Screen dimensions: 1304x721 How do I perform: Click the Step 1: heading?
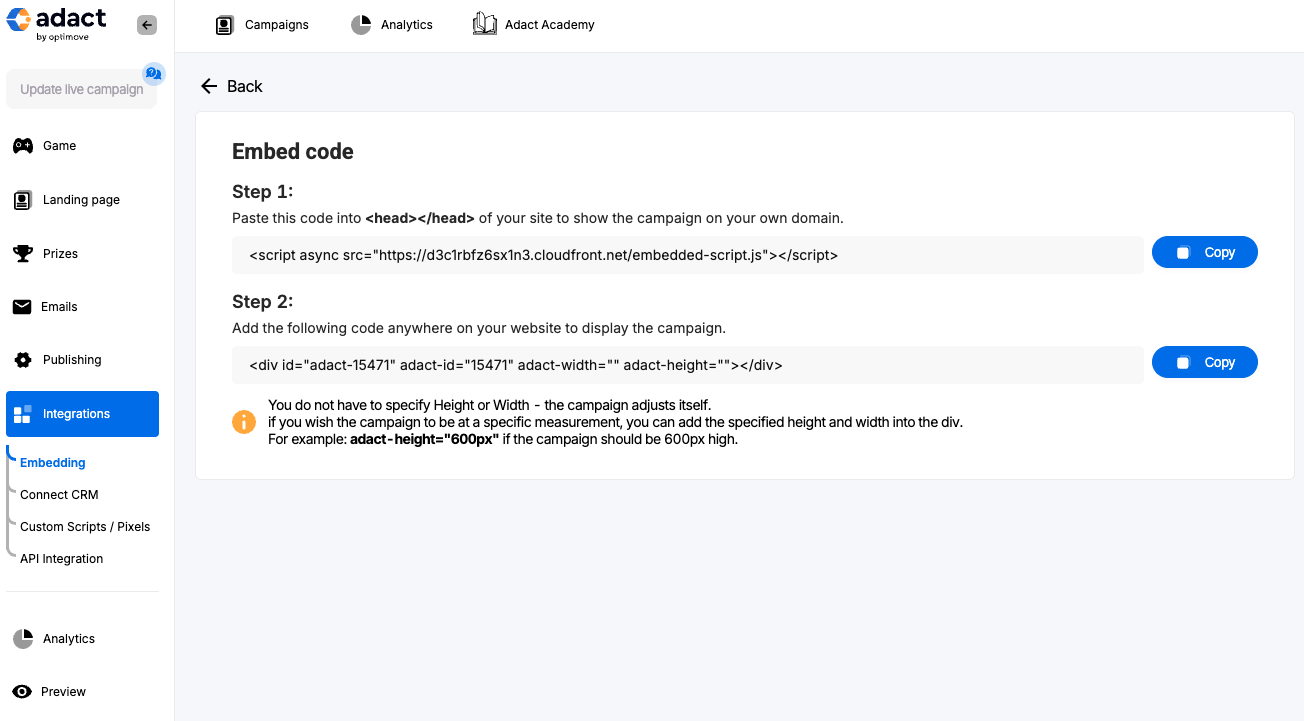(262, 192)
